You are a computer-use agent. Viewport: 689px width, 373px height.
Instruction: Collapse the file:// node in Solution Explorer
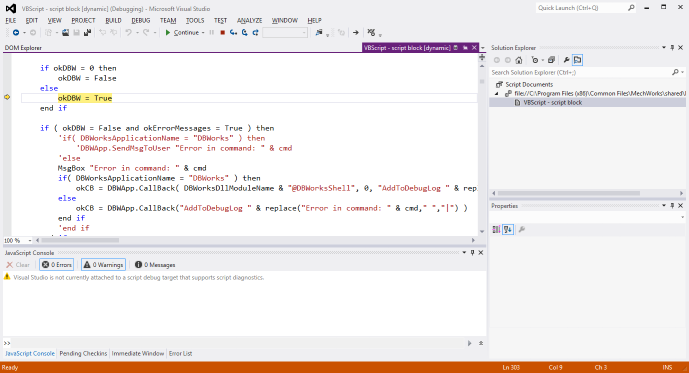click(497, 94)
